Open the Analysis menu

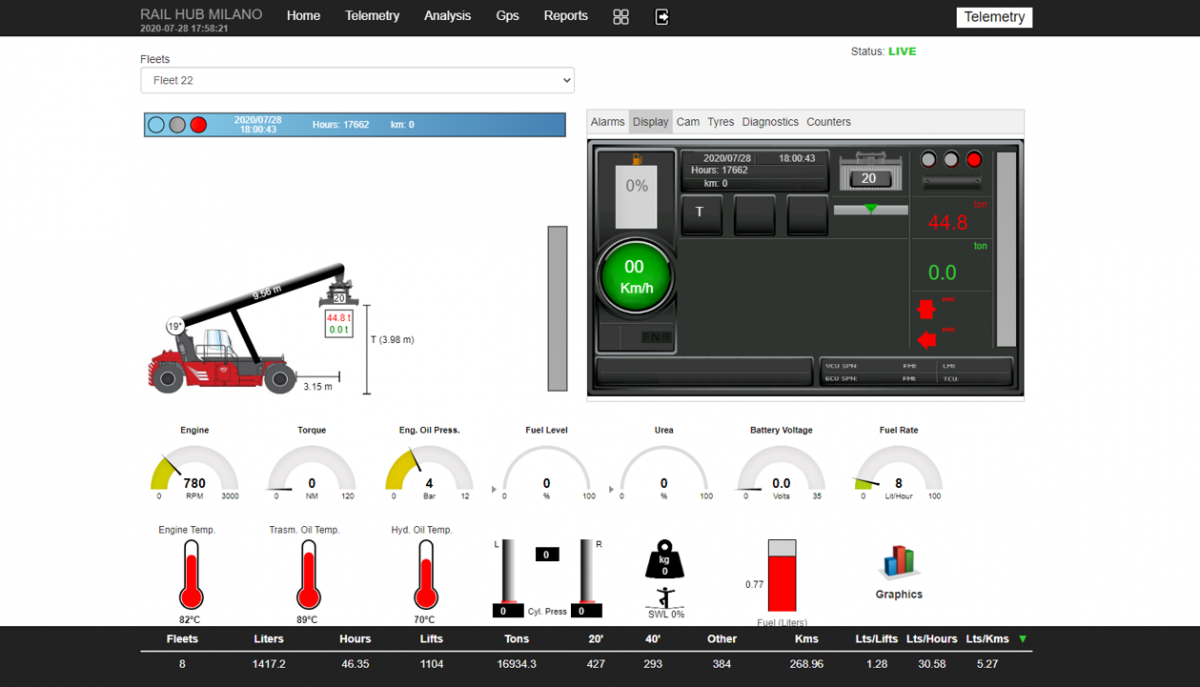pyautogui.click(x=447, y=16)
